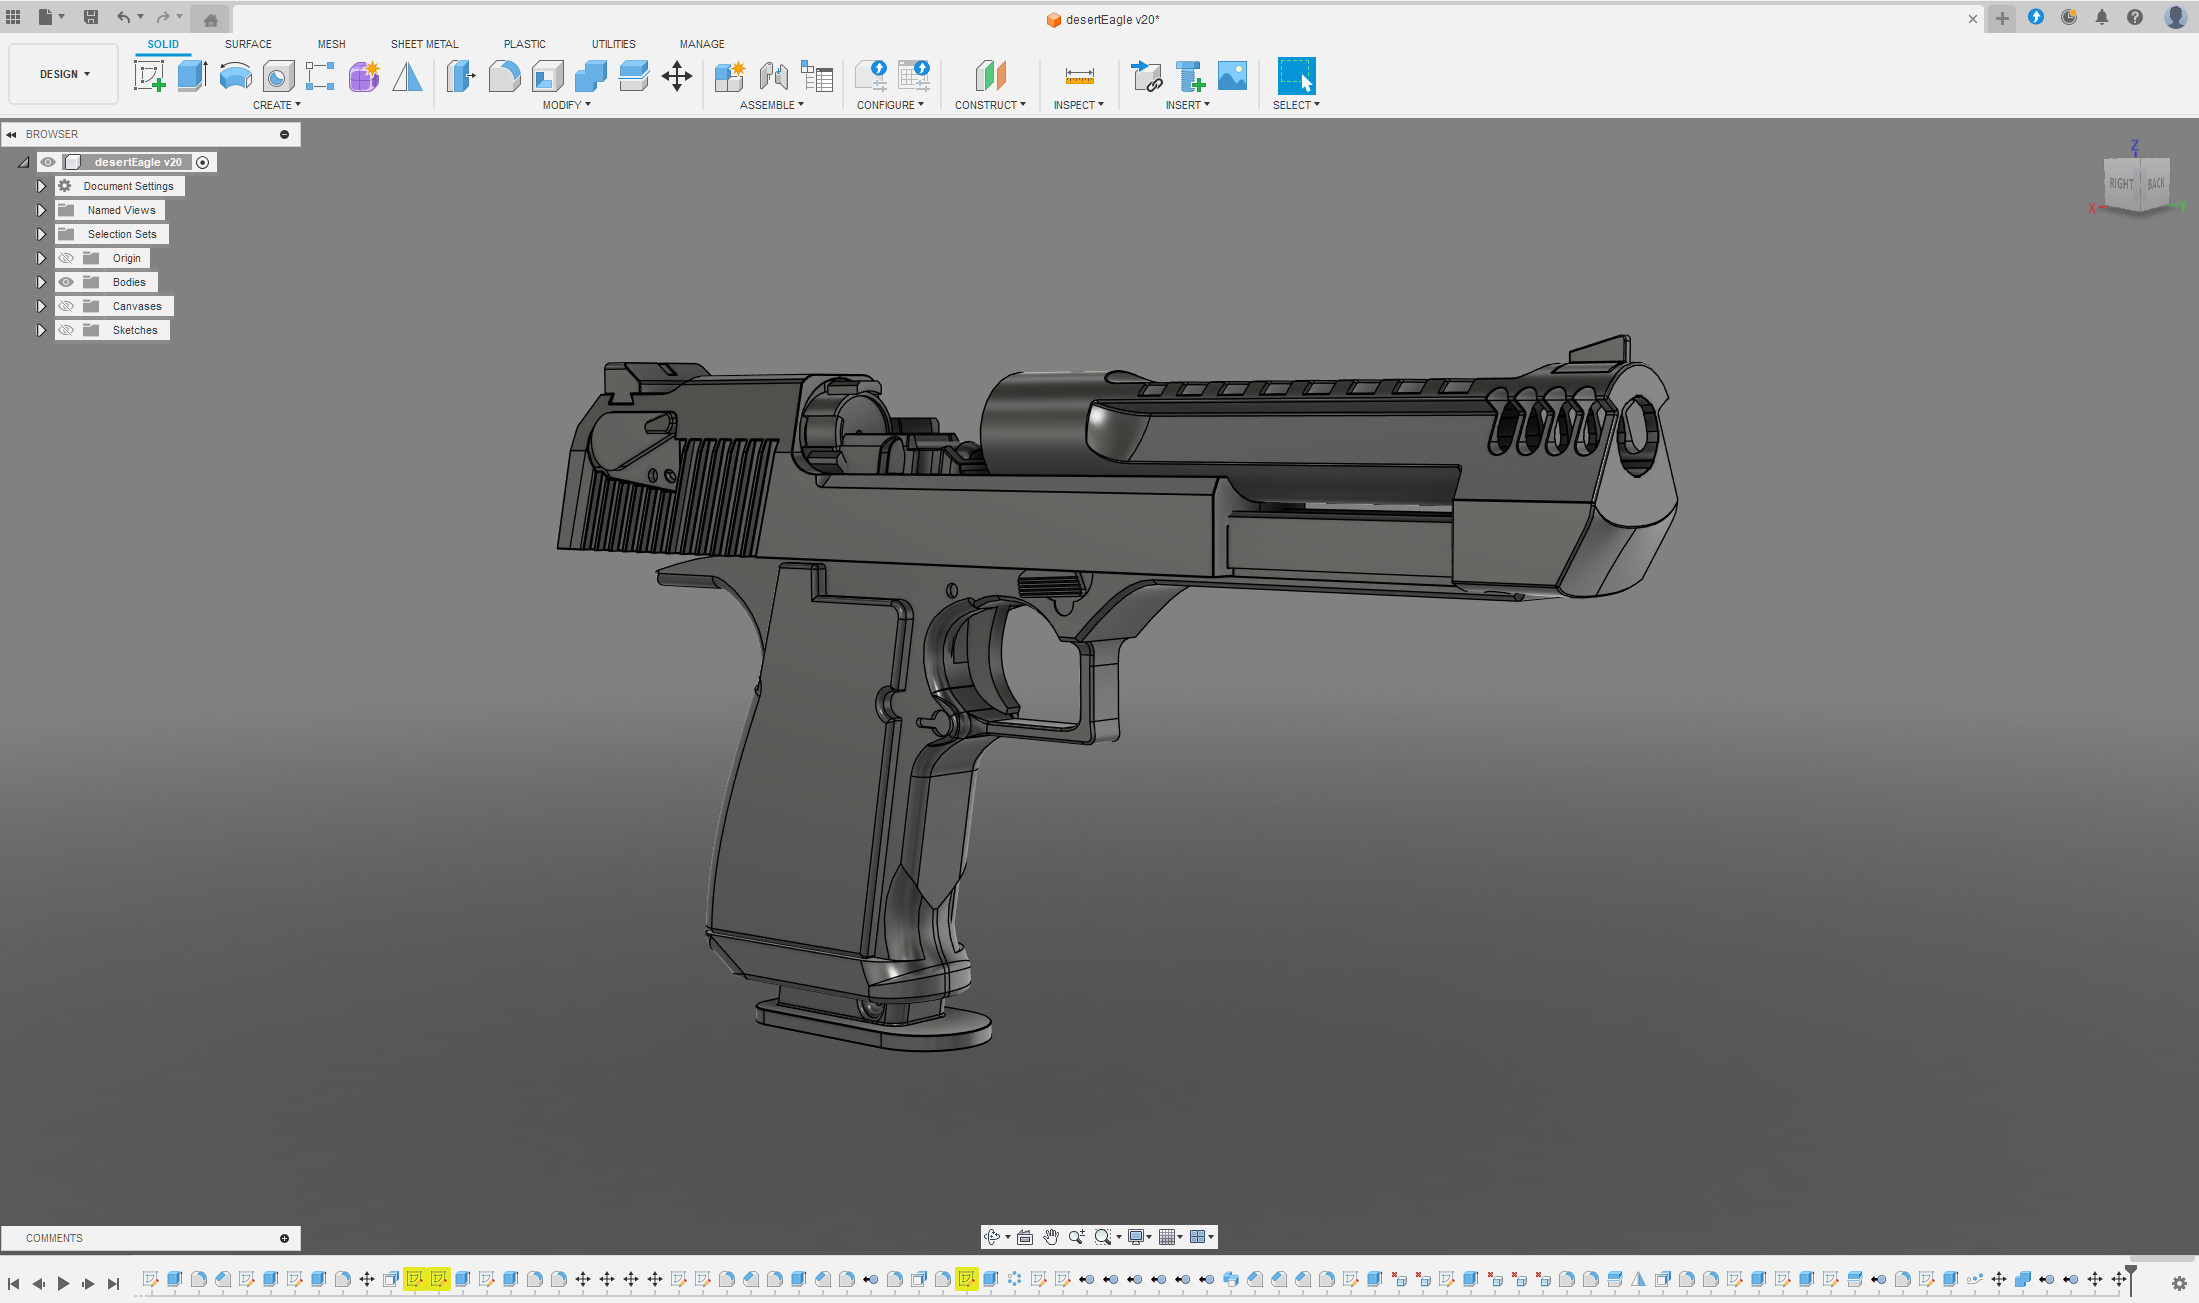Click the Offset Plane construct icon
2199x1303 pixels.
(x=990, y=76)
